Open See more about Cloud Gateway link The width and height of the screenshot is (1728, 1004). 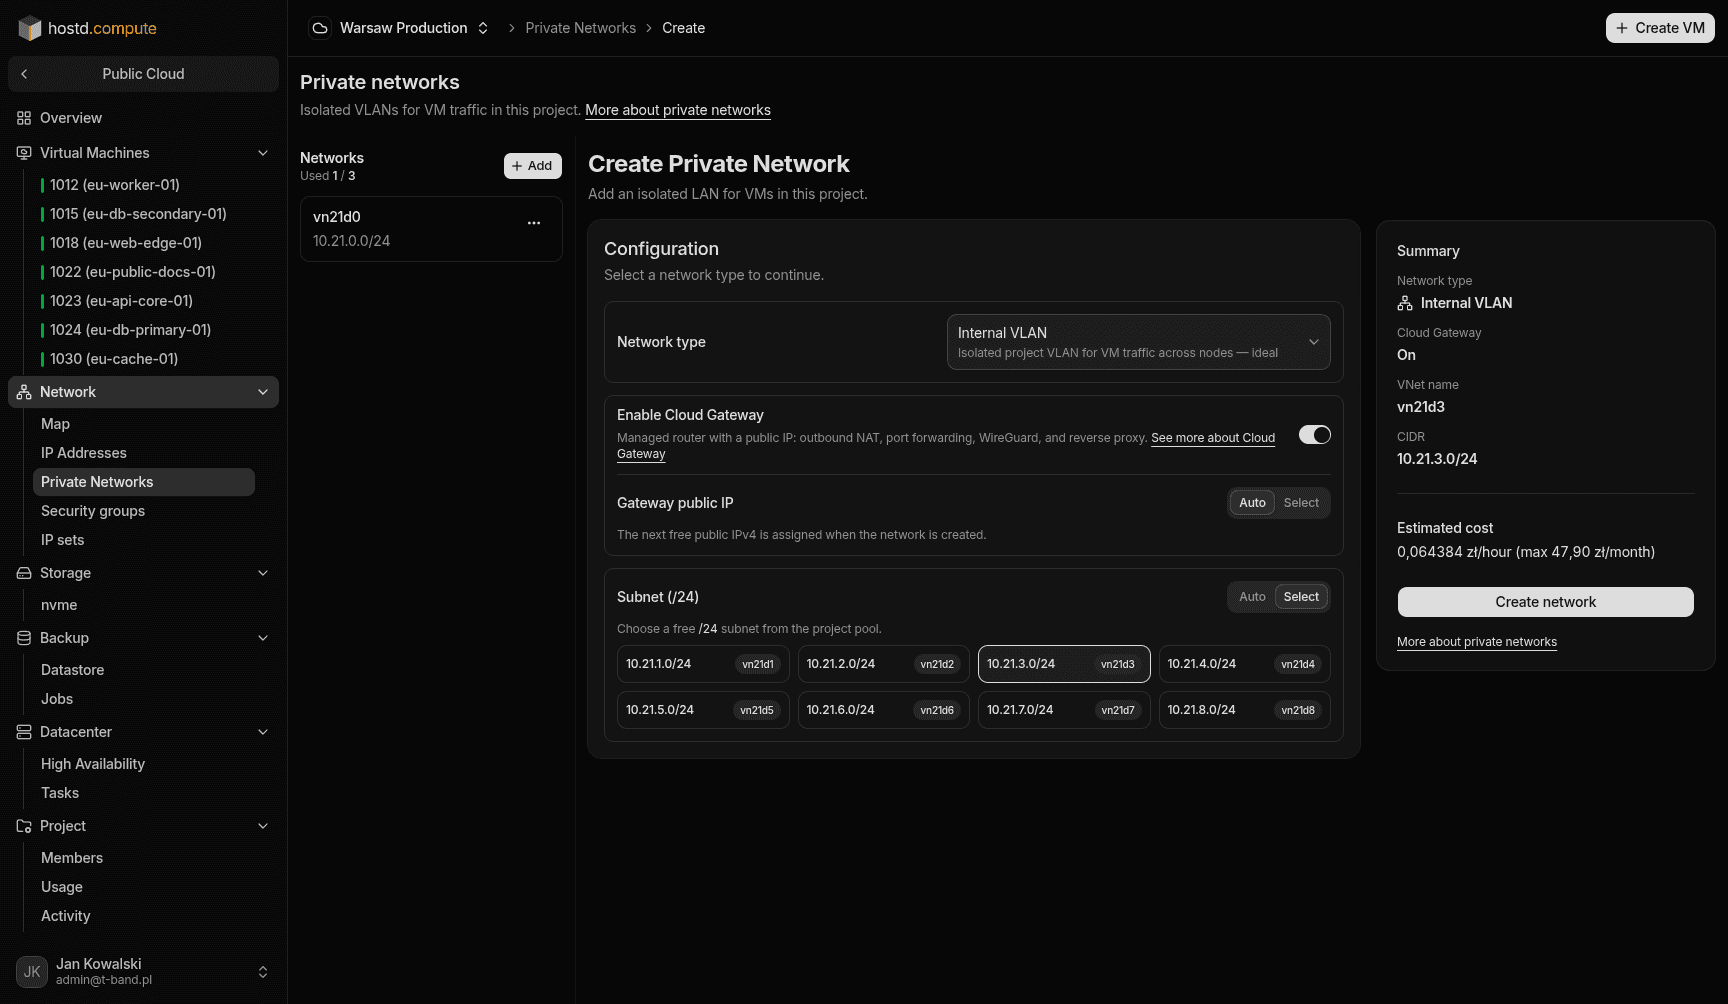coord(1213,438)
